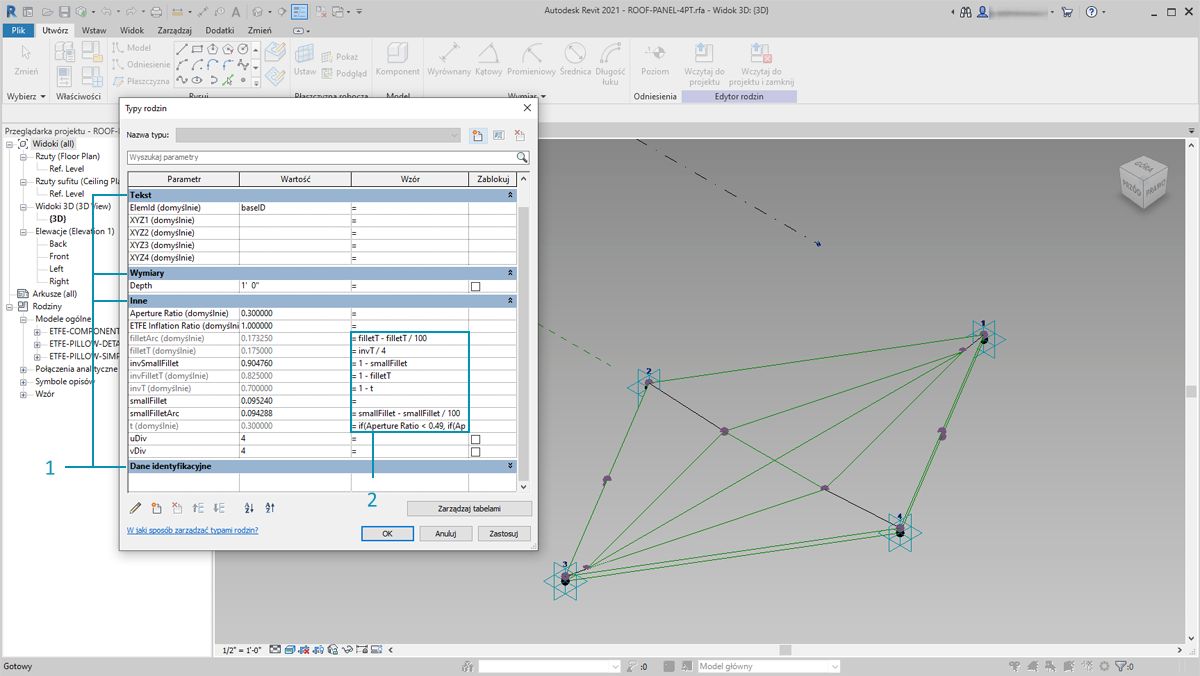Switch to the Widok ribbon tab
1200x676 pixels.
[x=132, y=30]
